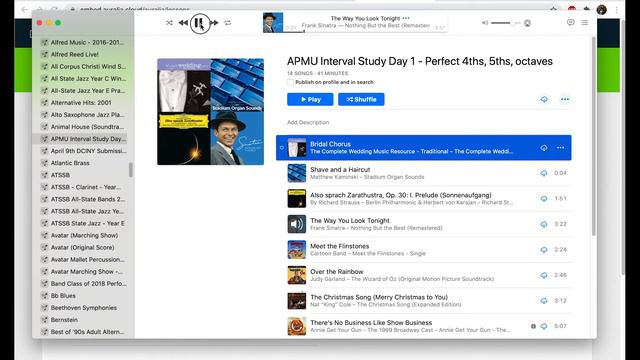This screenshot has width=640, height=360.
Task: Download Over the Rainbow
Action: (544, 275)
